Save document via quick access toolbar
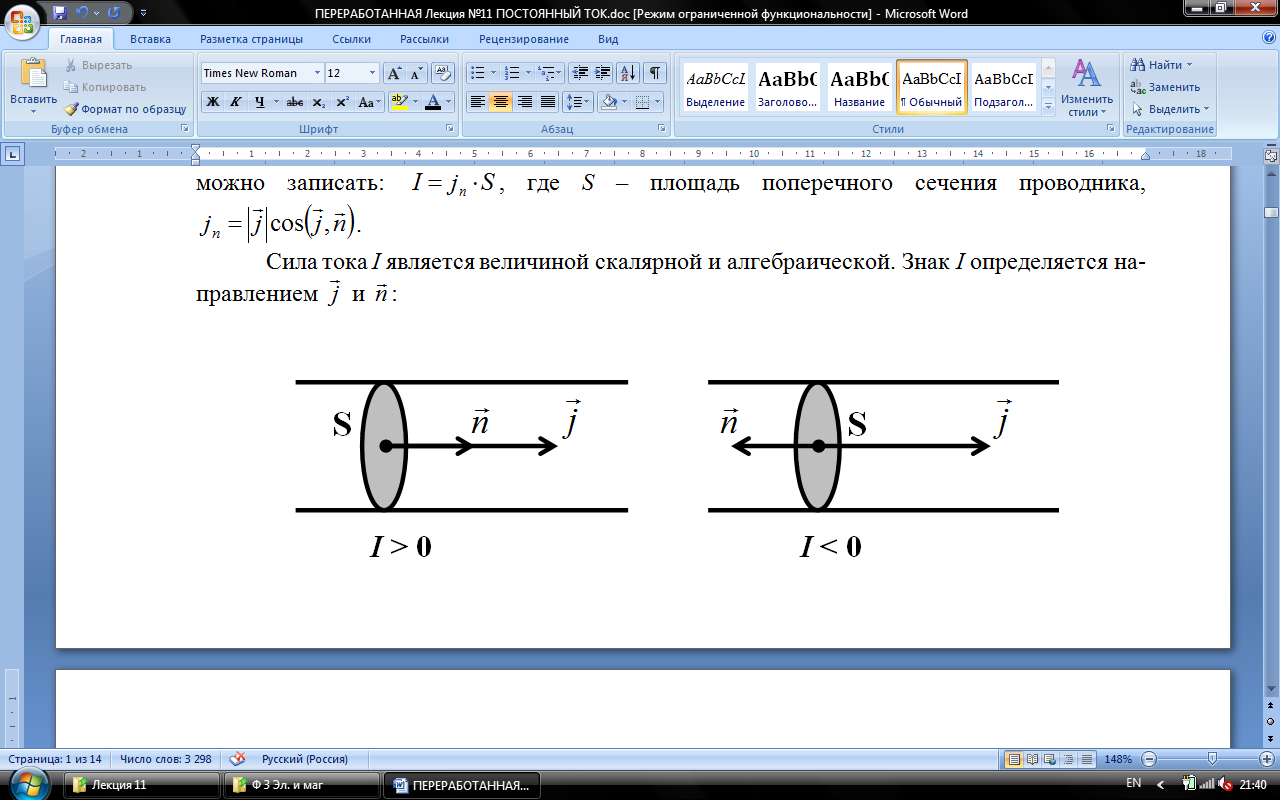 (x=60, y=13)
